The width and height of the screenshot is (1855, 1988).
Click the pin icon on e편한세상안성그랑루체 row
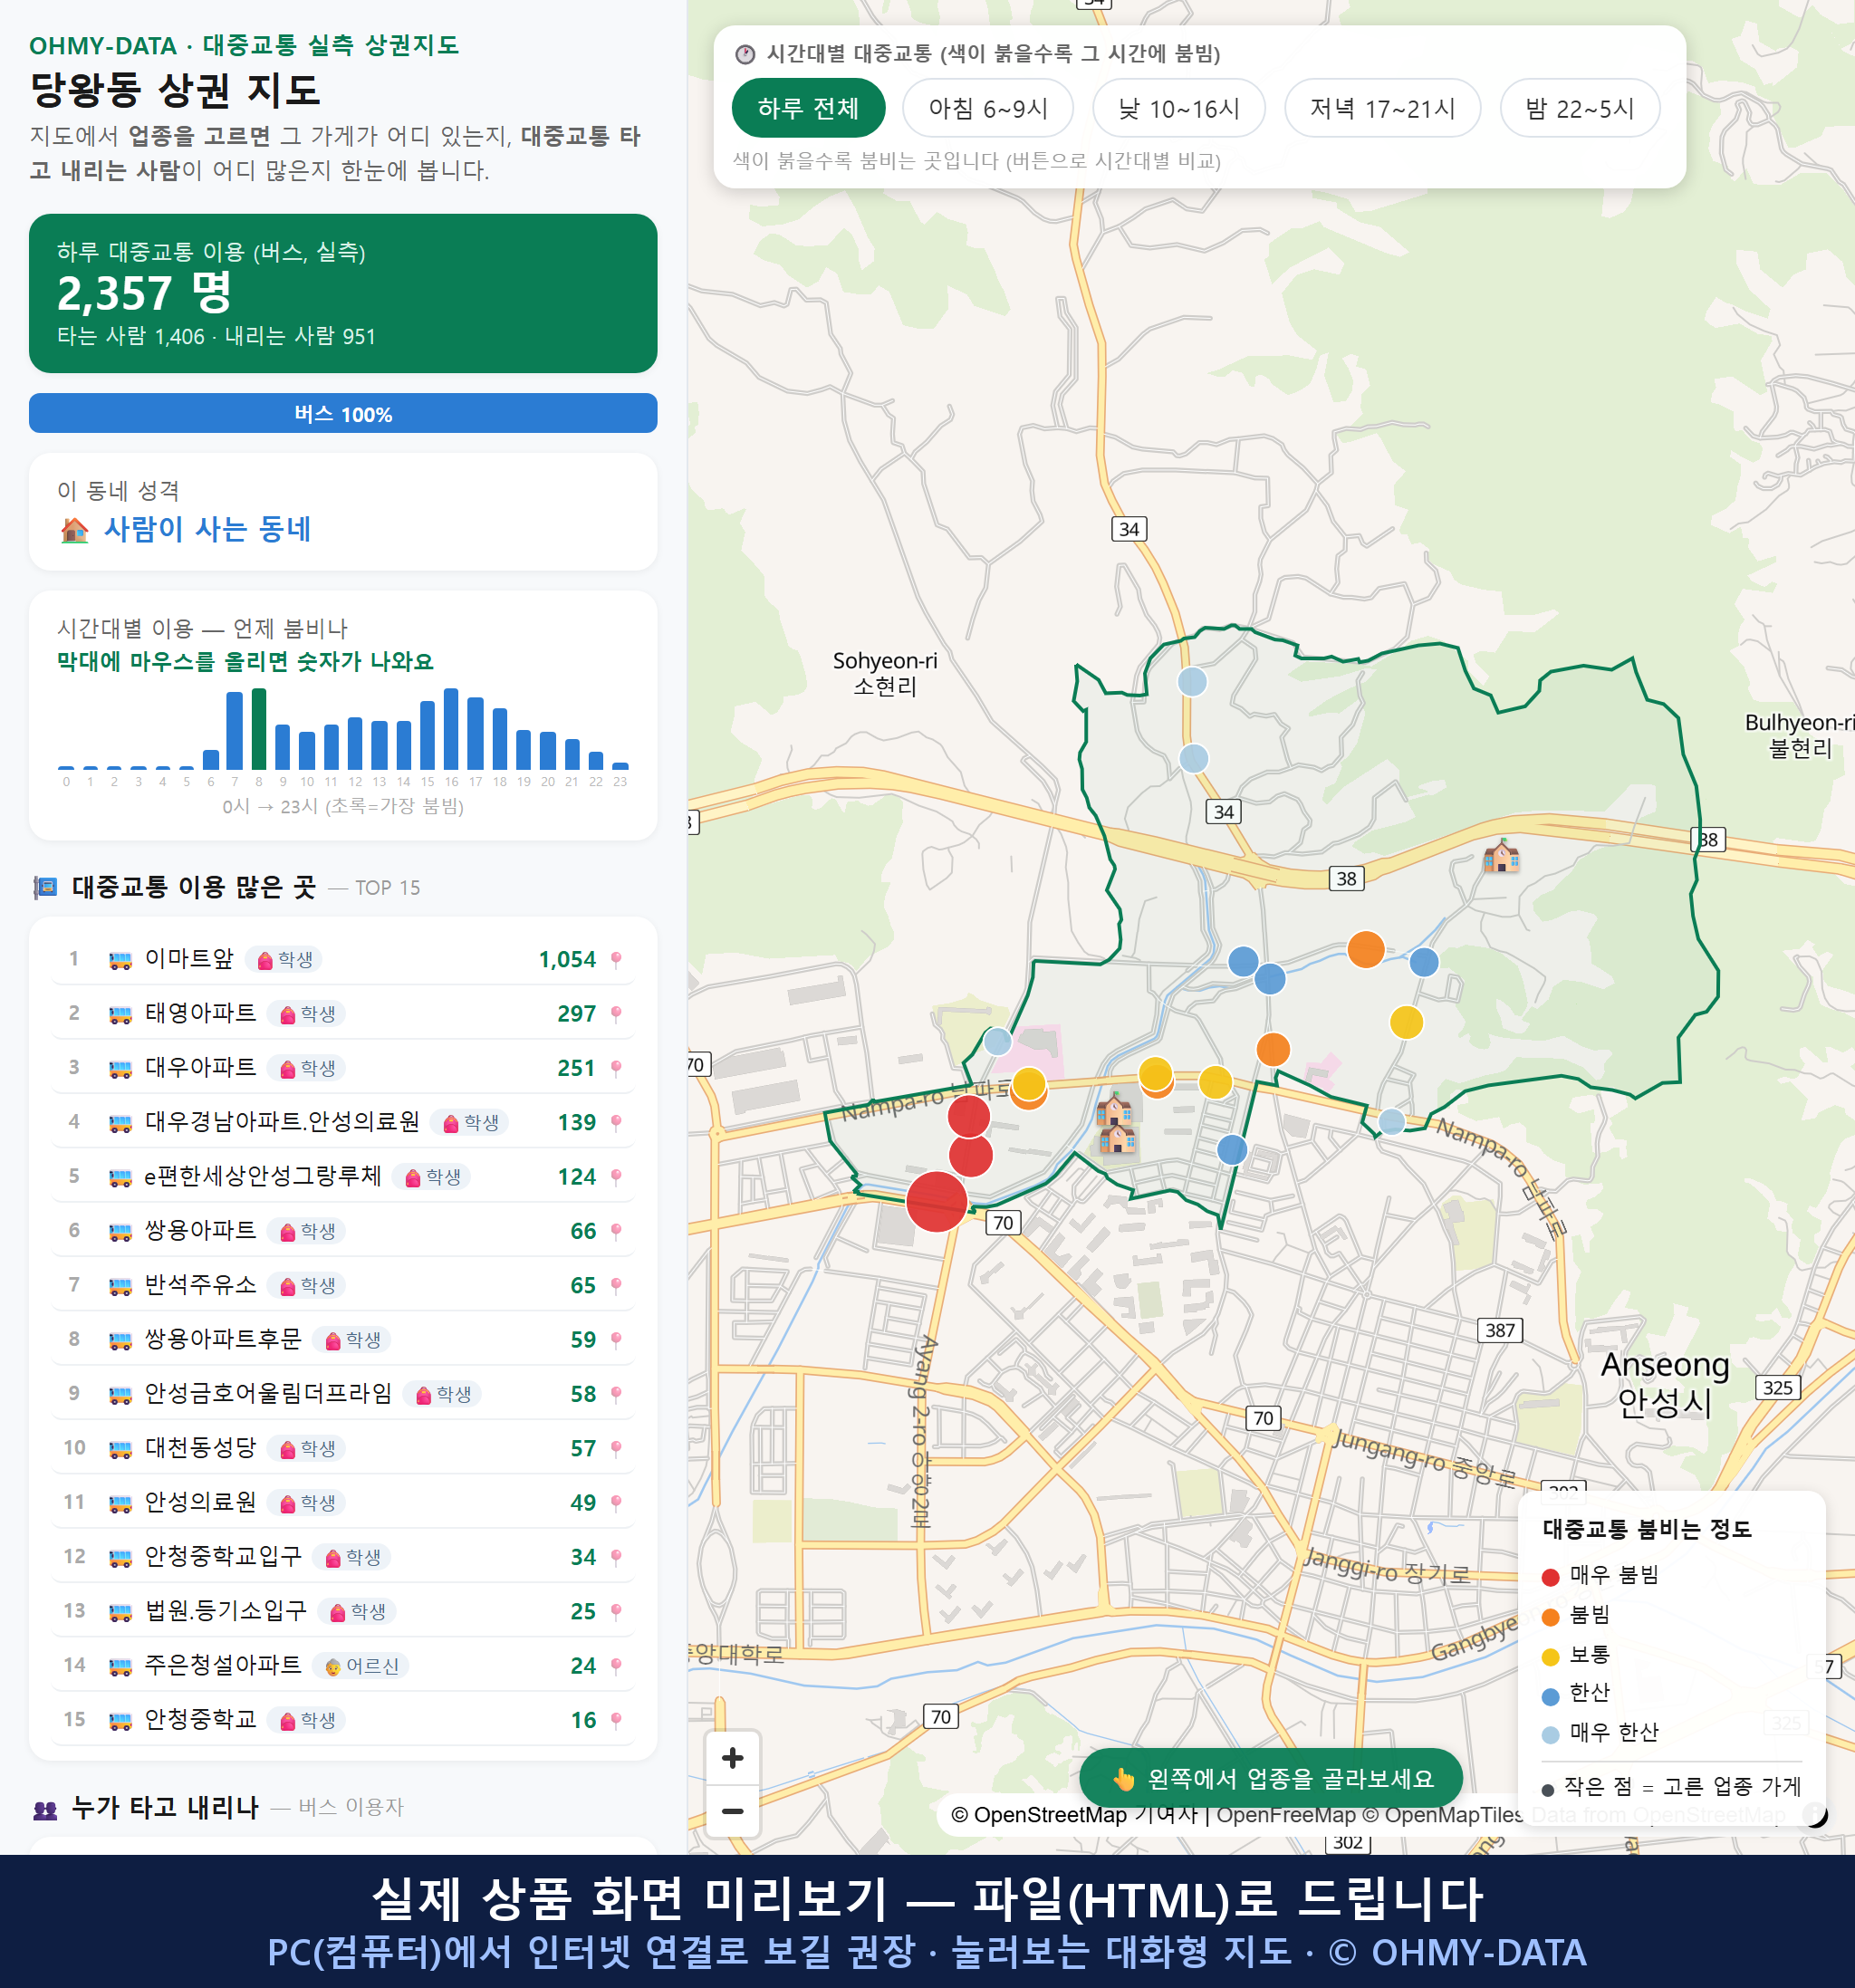(x=616, y=1177)
